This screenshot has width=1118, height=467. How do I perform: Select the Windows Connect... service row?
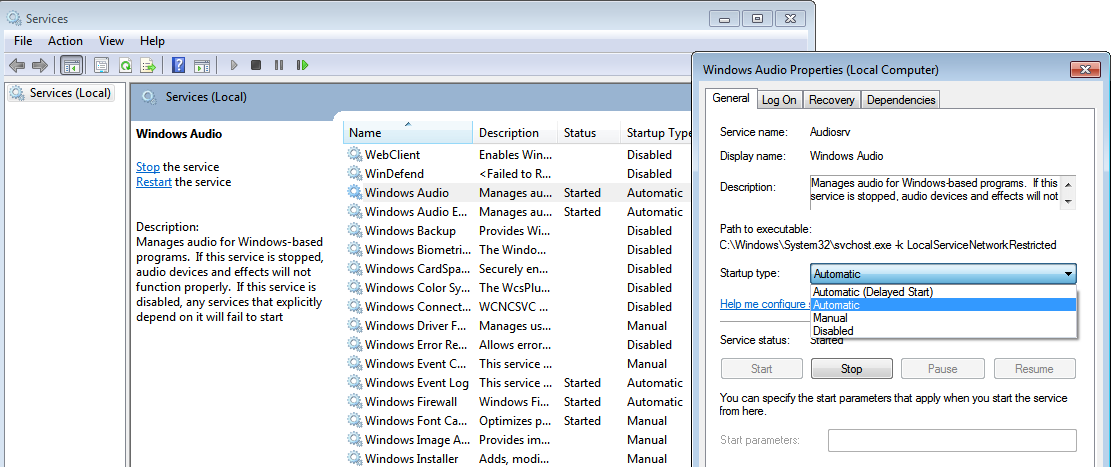click(518, 307)
